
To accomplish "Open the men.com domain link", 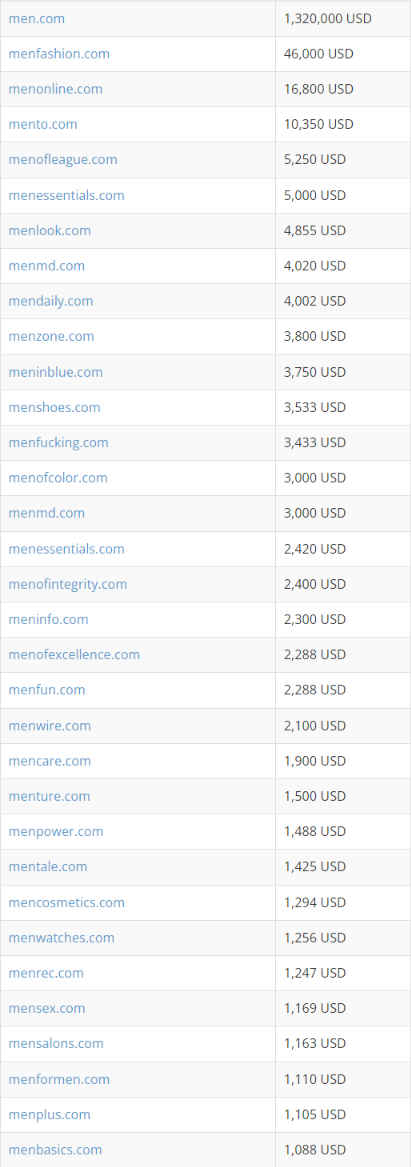I will (x=36, y=19).
